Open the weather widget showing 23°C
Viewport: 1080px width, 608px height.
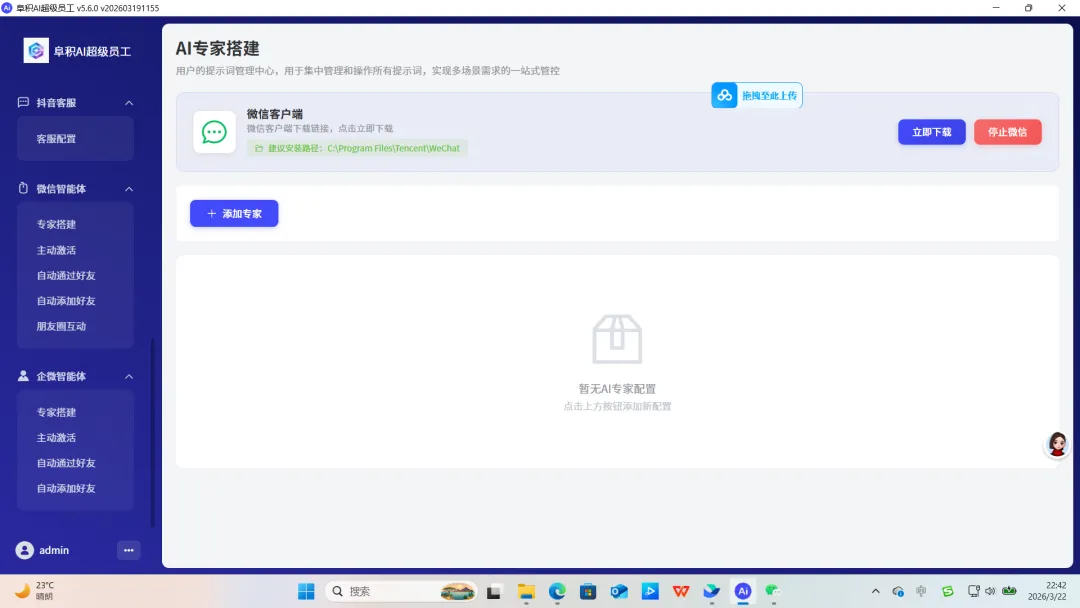[34, 591]
